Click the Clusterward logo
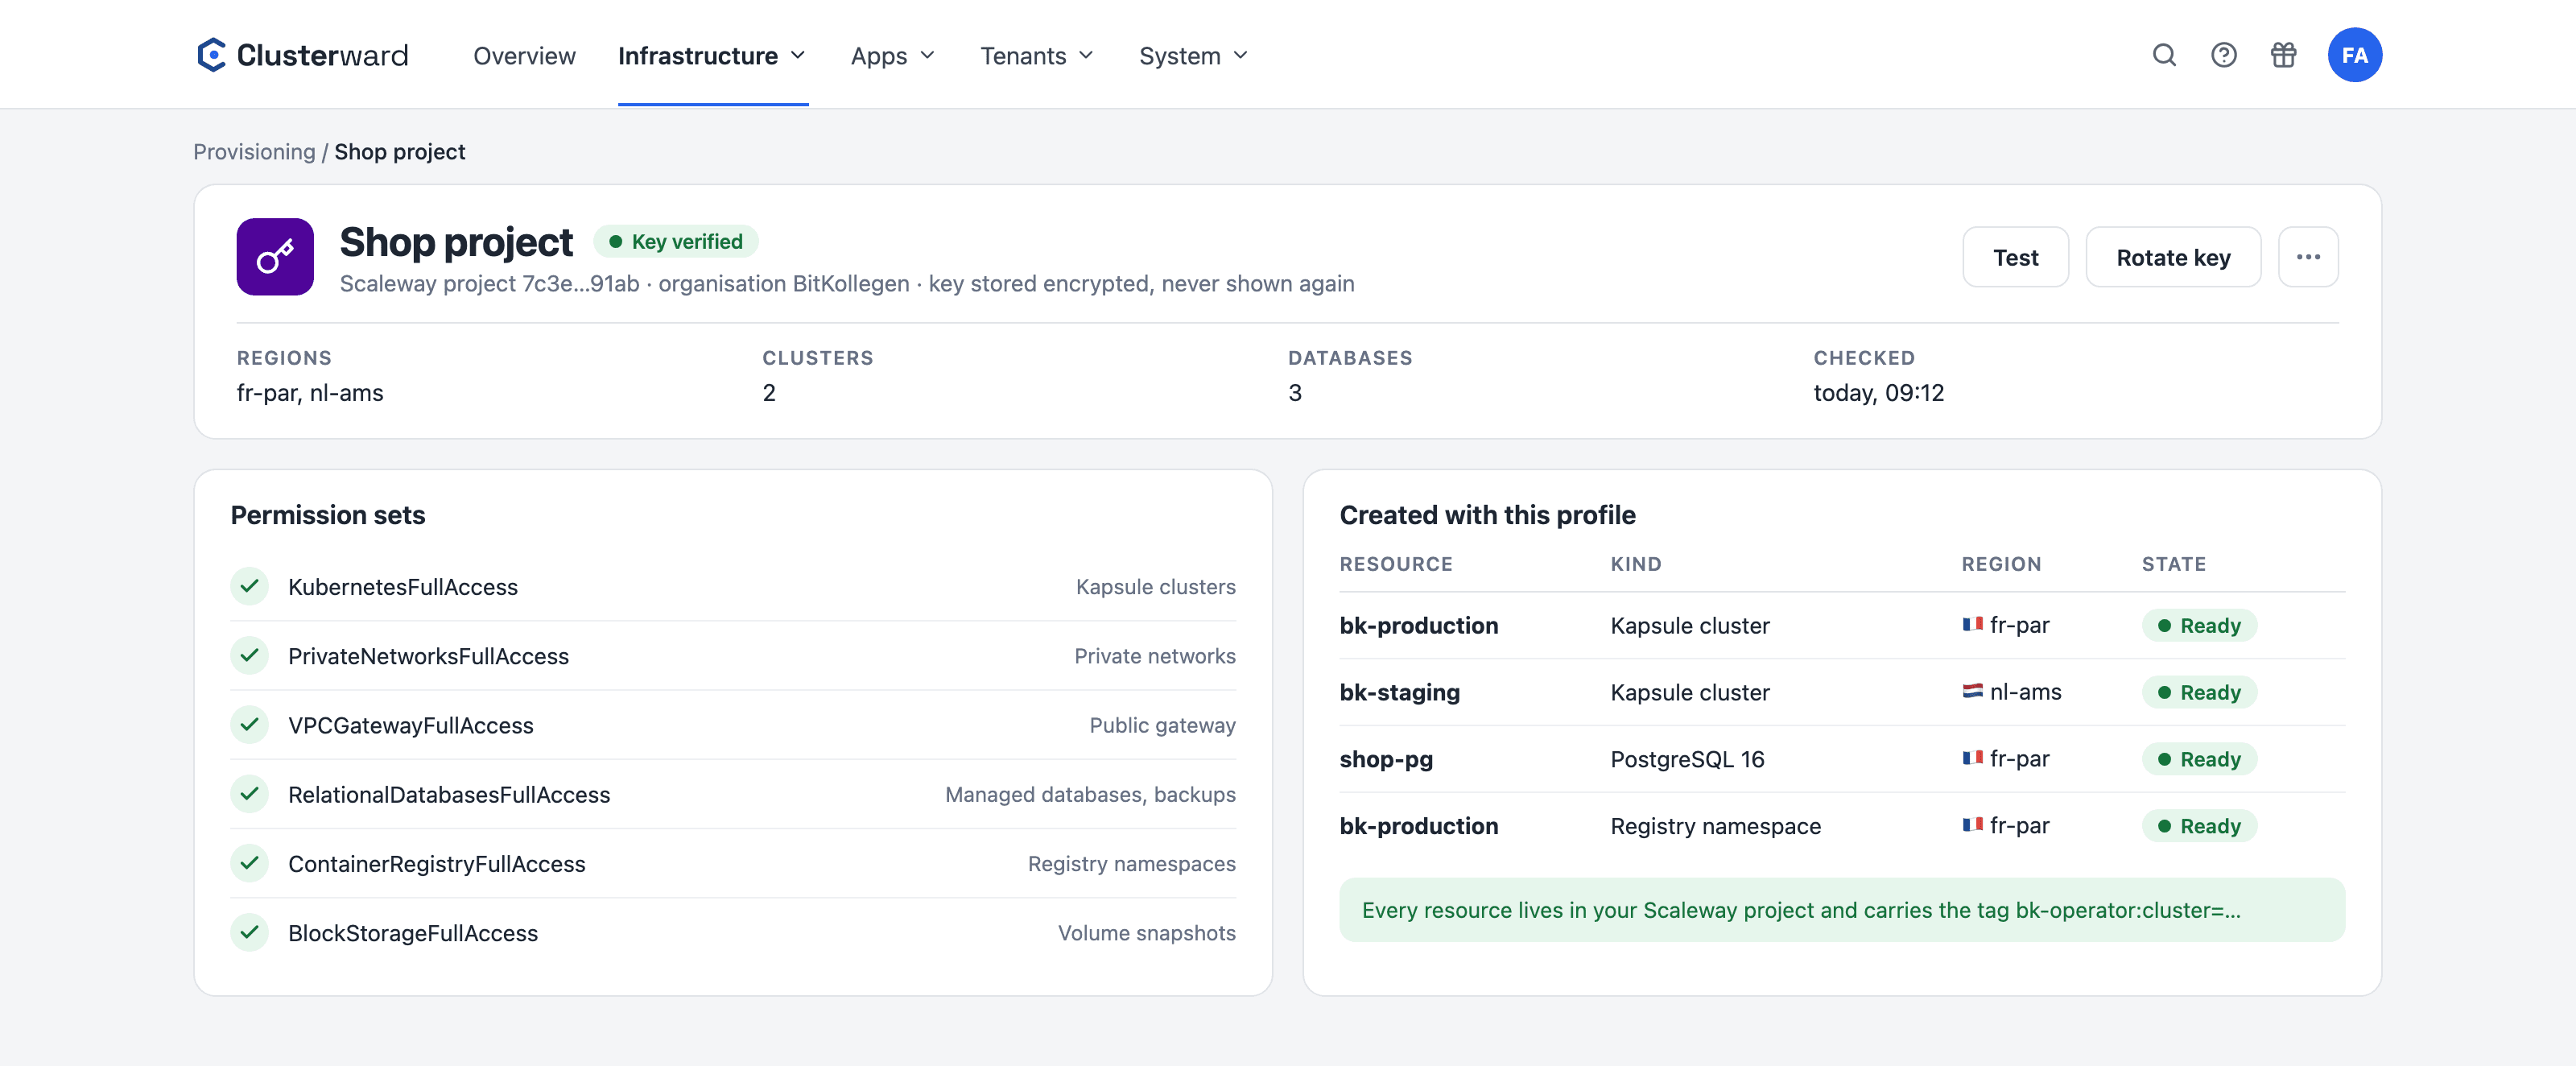Viewport: 2576px width, 1066px height. click(x=302, y=55)
